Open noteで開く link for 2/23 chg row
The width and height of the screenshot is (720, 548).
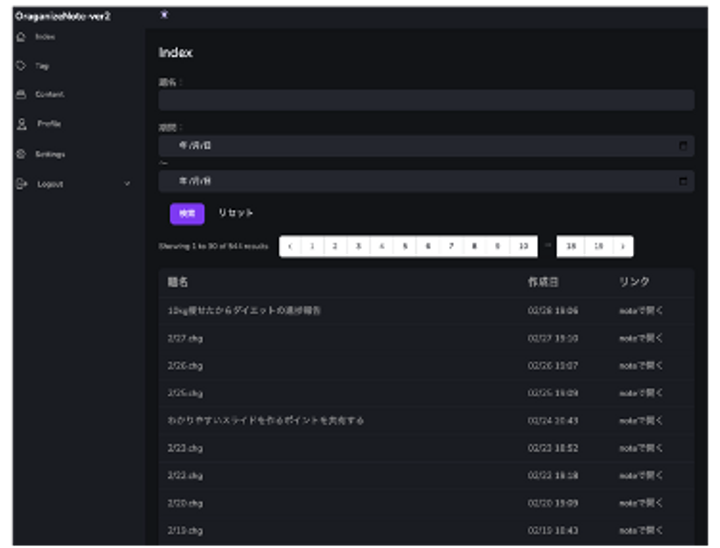[x=641, y=448]
